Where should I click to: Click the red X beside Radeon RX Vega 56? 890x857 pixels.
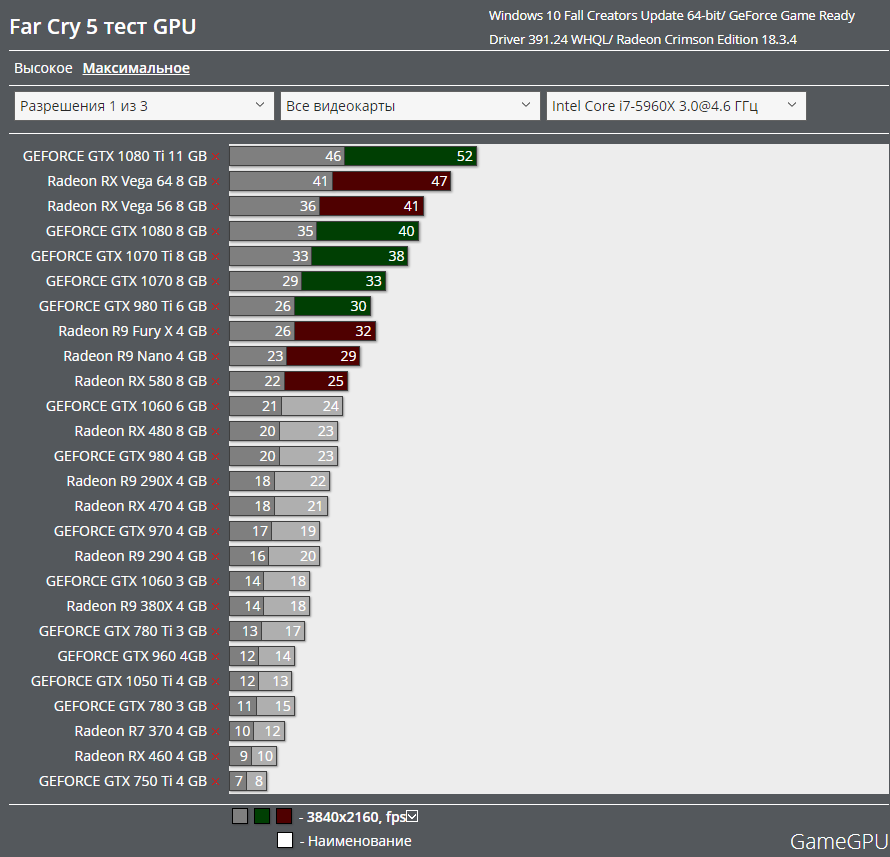(x=216, y=207)
